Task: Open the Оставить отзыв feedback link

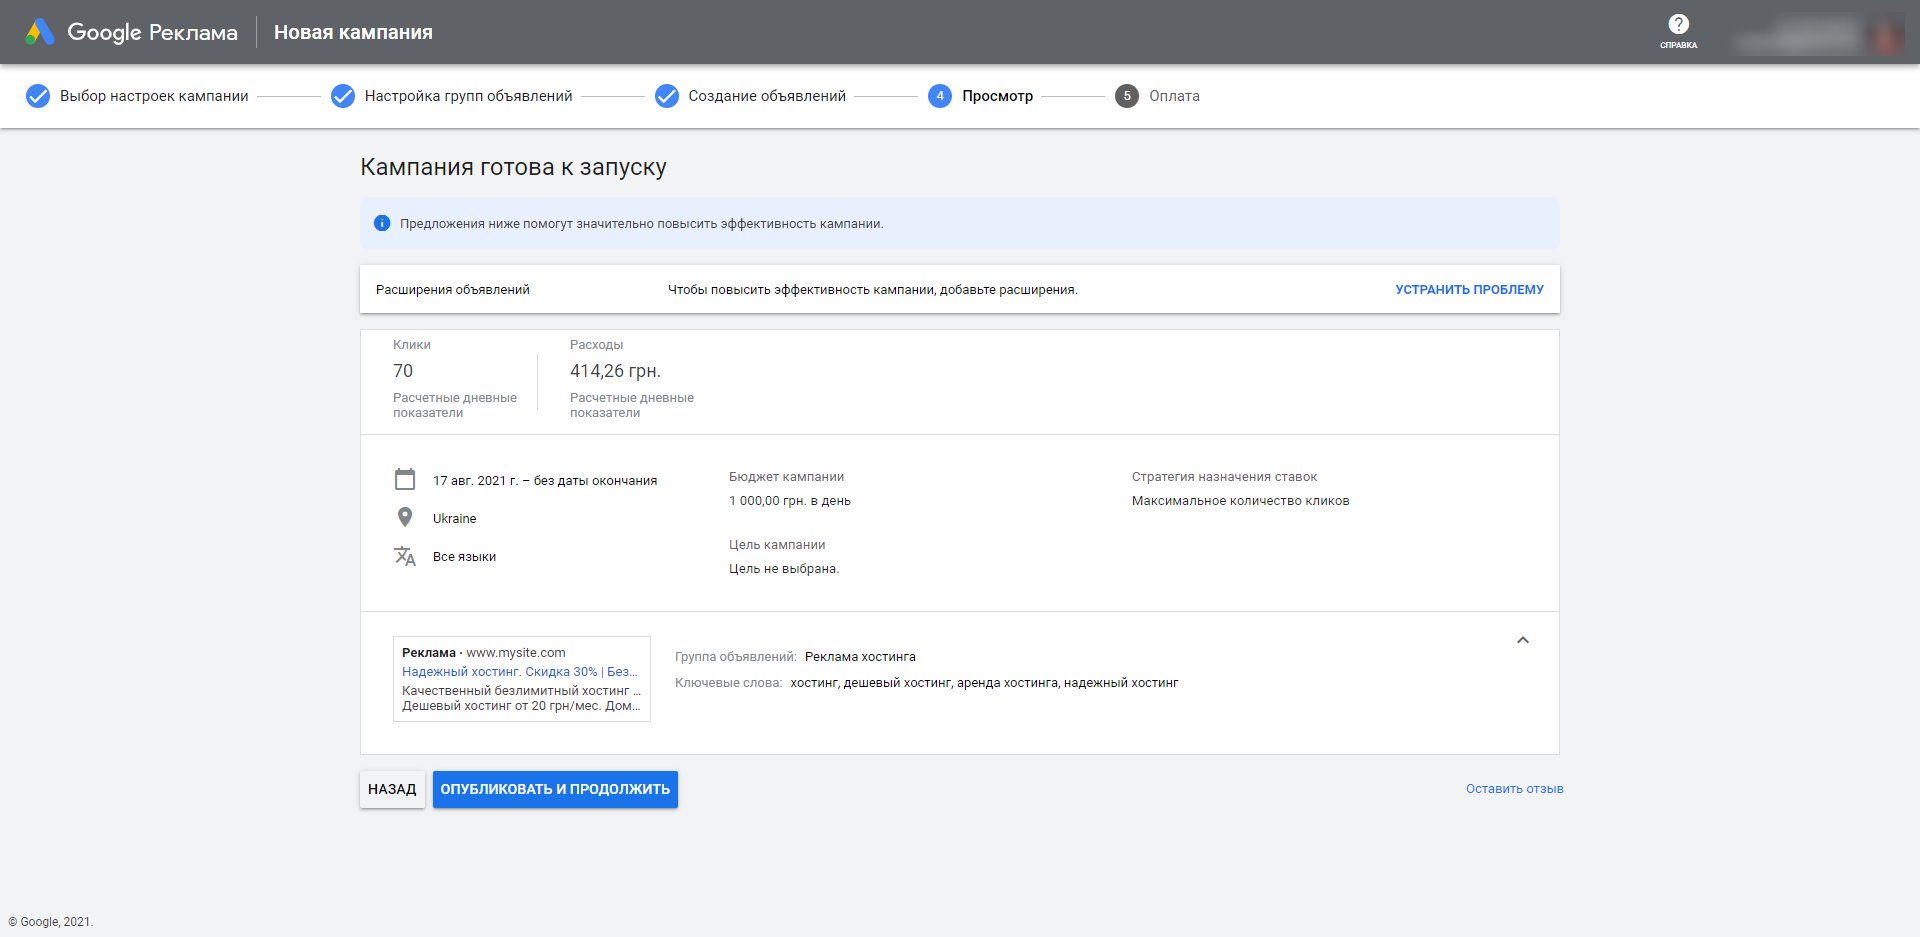Action: tap(1514, 789)
